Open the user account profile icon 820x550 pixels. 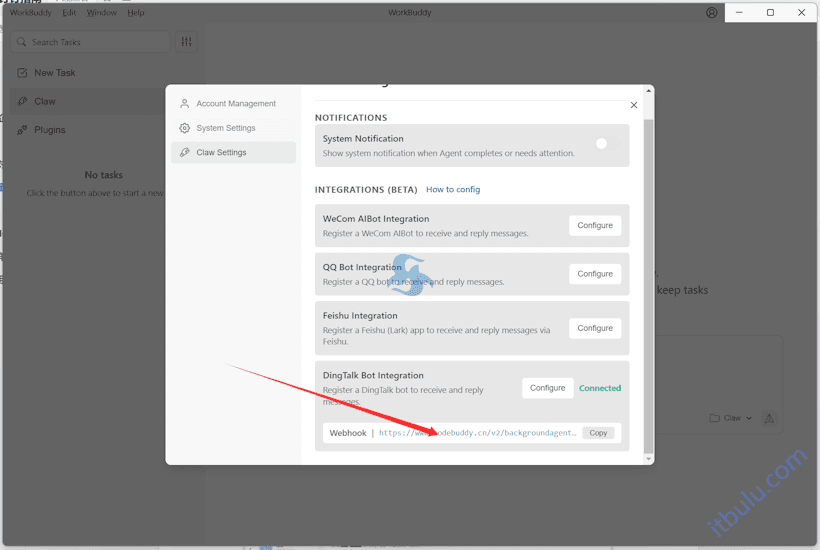point(711,13)
